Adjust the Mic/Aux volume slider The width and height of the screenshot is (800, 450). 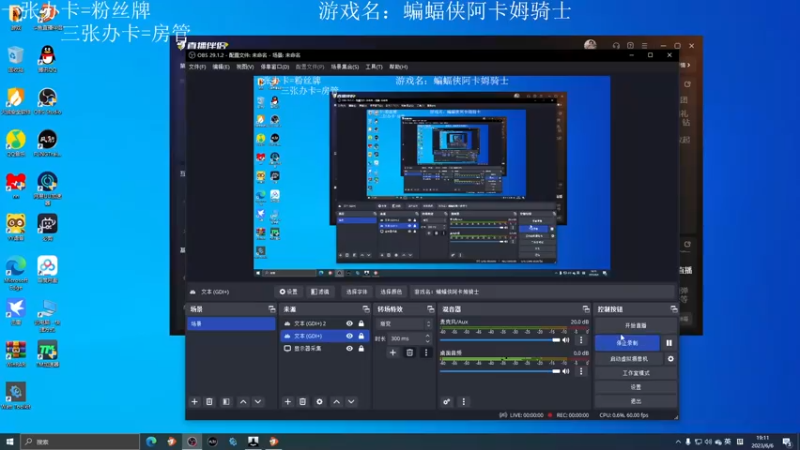pos(500,340)
